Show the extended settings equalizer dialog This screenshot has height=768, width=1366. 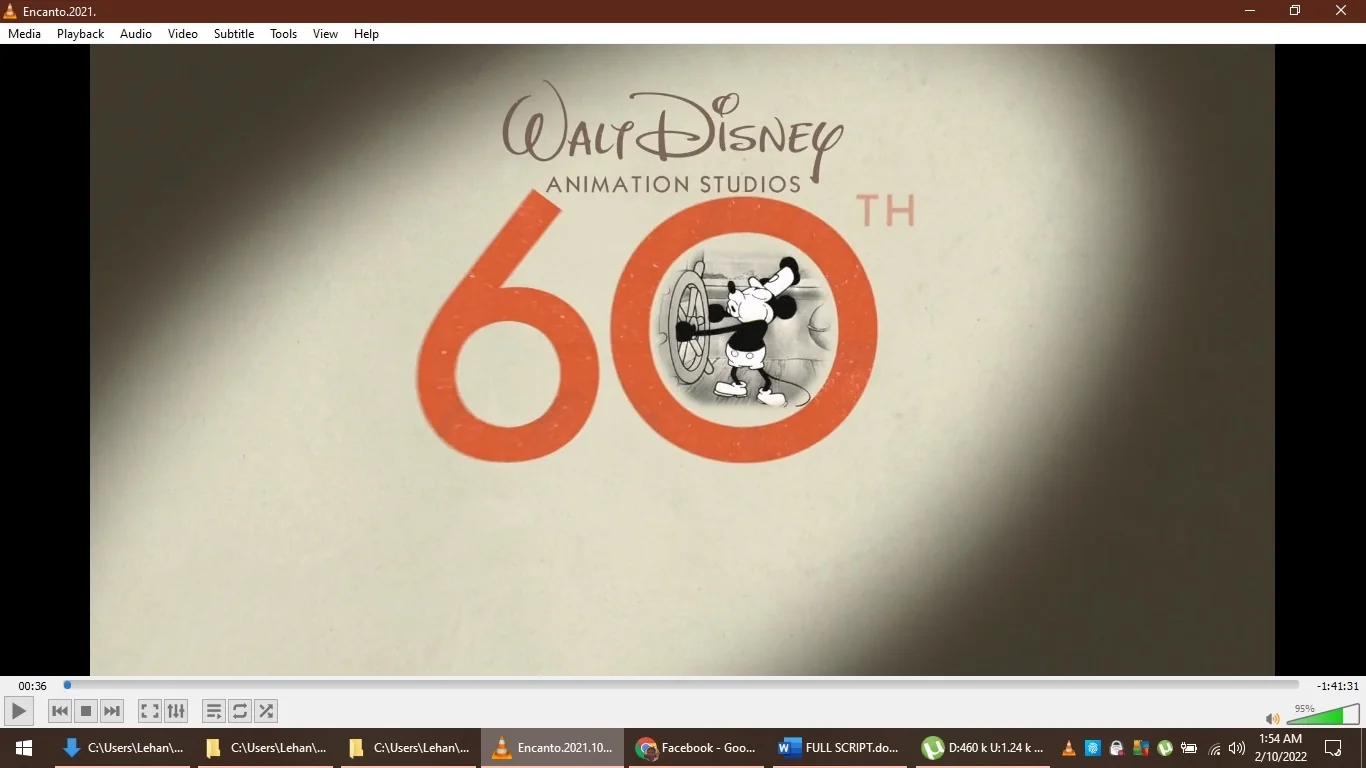[176, 711]
